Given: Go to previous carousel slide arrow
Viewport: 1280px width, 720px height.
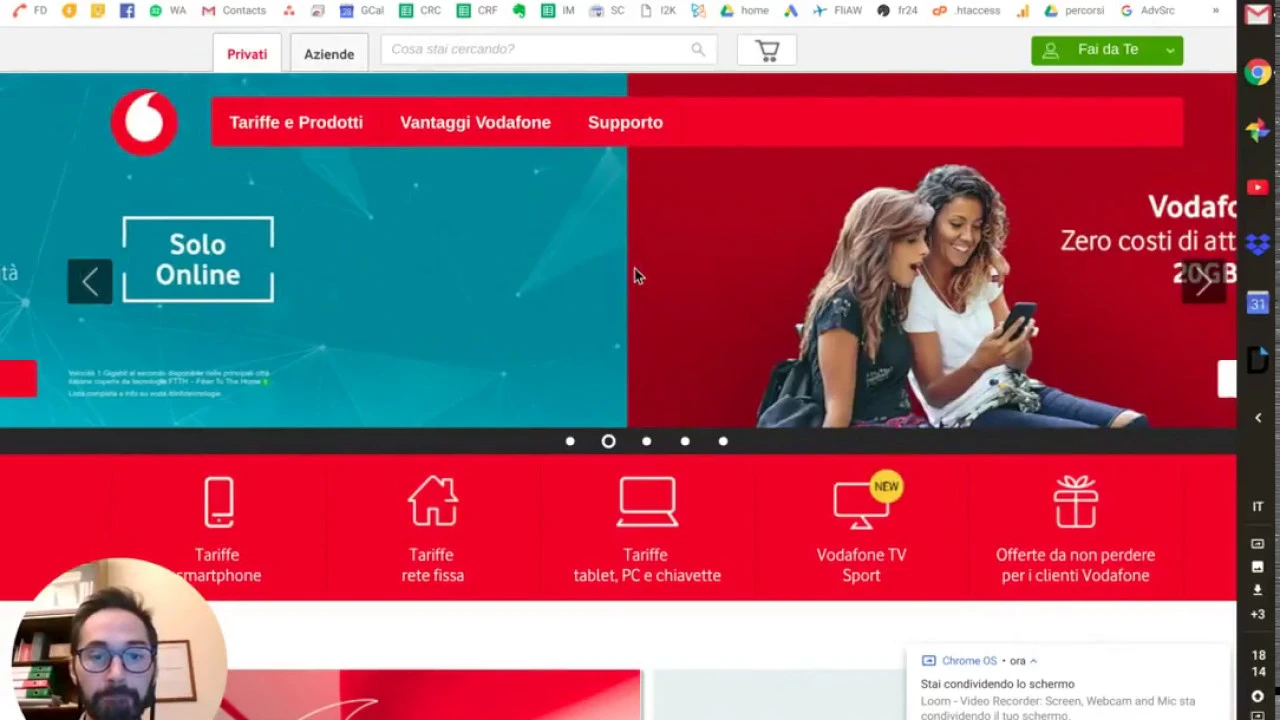Looking at the screenshot, I should tap(90, 282).
